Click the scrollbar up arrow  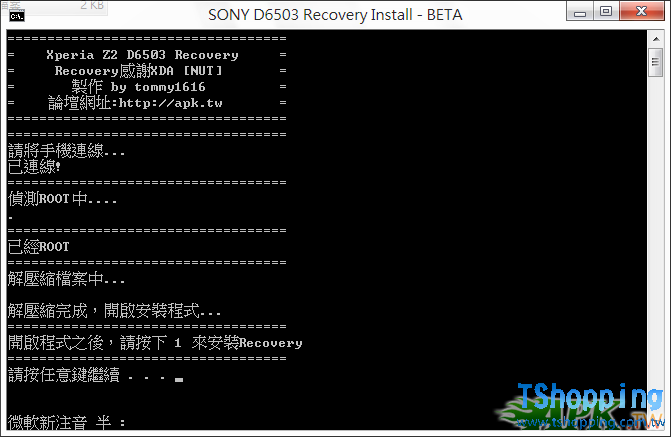[656, 39]
